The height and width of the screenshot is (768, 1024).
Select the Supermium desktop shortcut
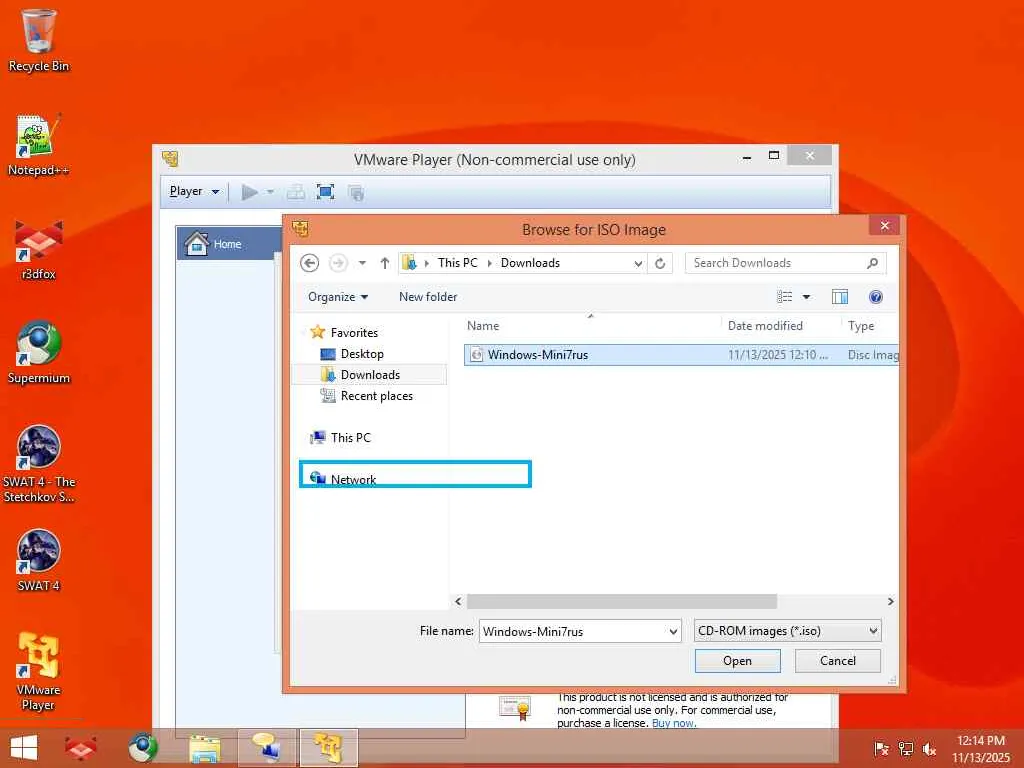(x=39, y=353)
